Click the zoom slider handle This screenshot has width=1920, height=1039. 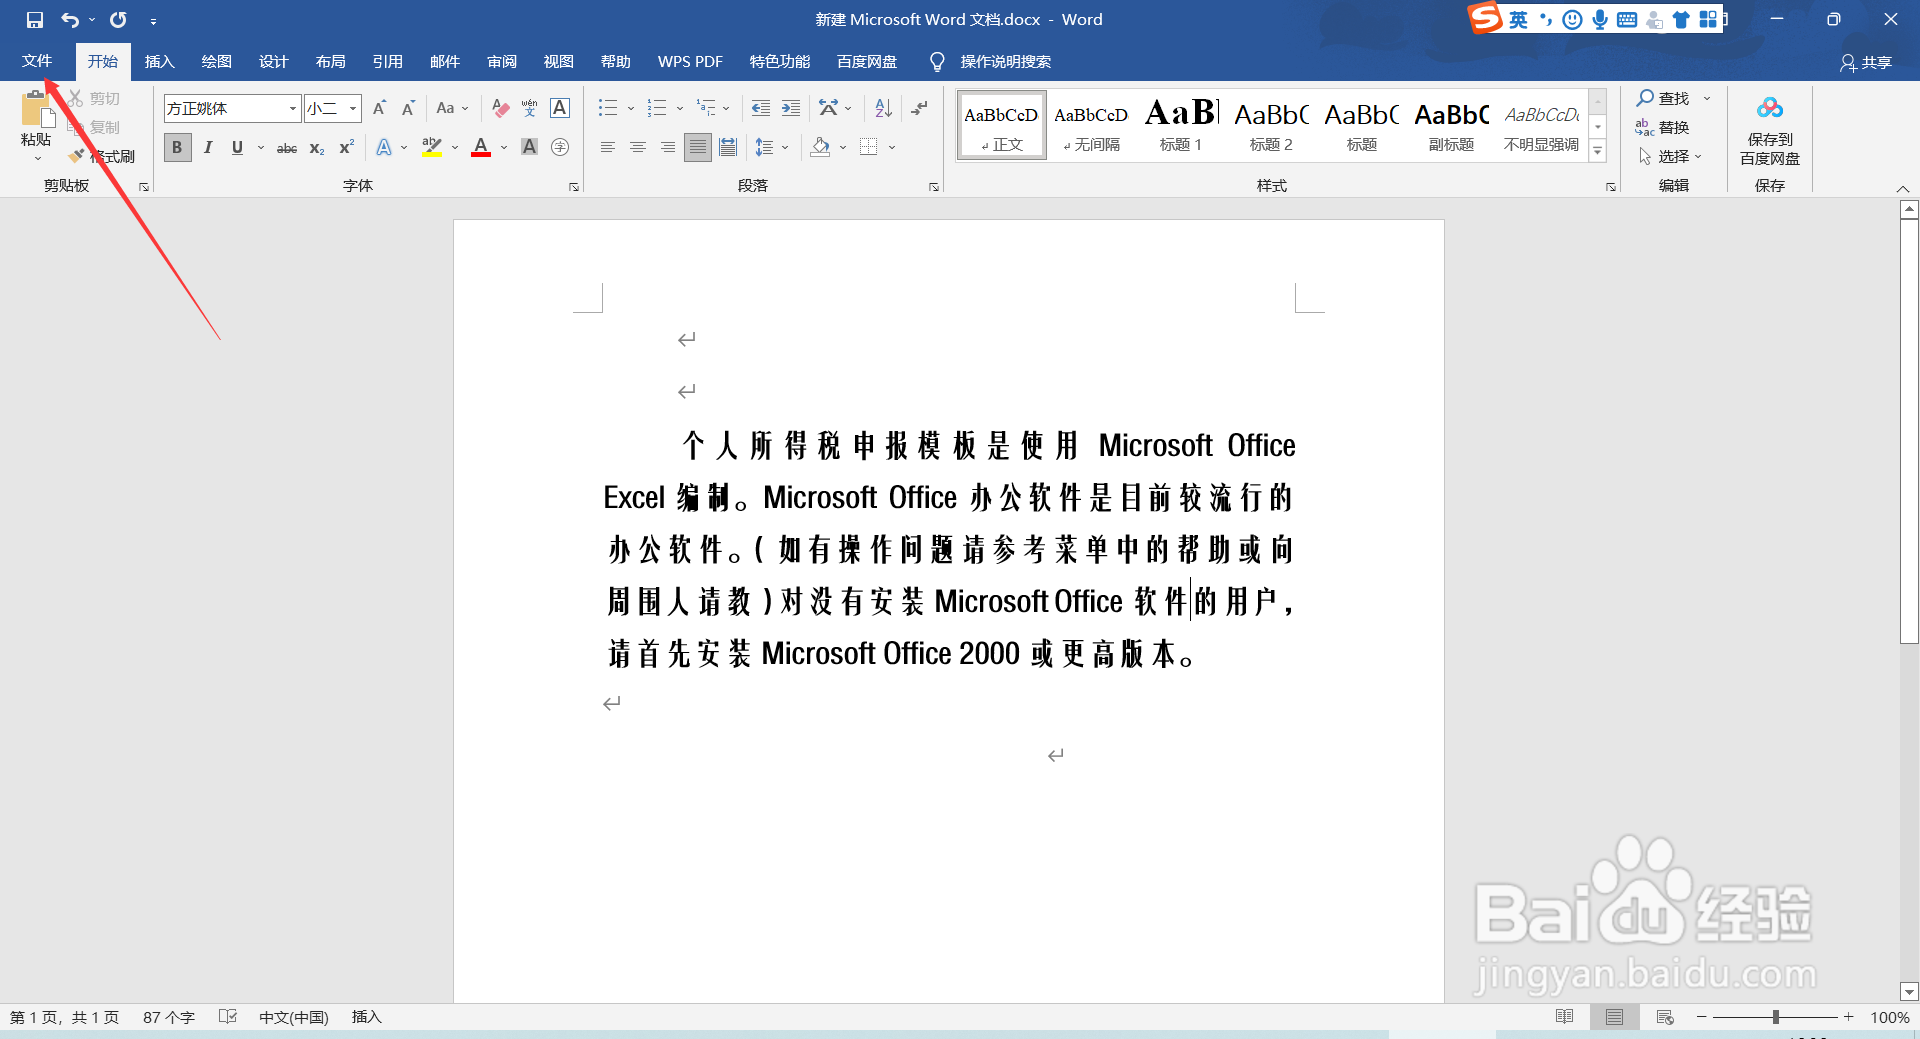coord(1776,1017)
